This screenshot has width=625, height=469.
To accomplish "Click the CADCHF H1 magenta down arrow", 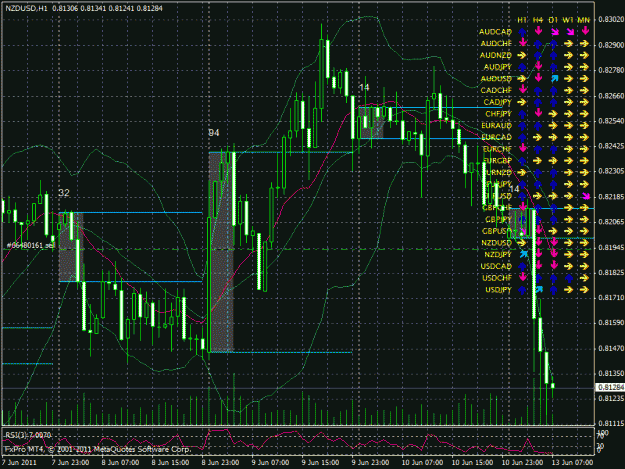I will [x=522, y=90].
